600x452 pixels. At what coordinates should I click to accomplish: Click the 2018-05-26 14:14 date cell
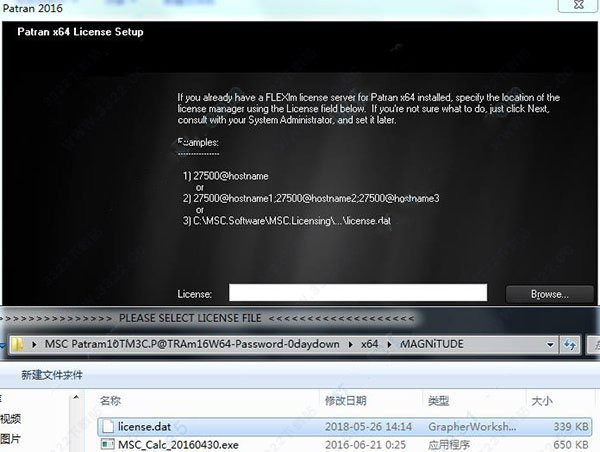[x=368, y=426]
